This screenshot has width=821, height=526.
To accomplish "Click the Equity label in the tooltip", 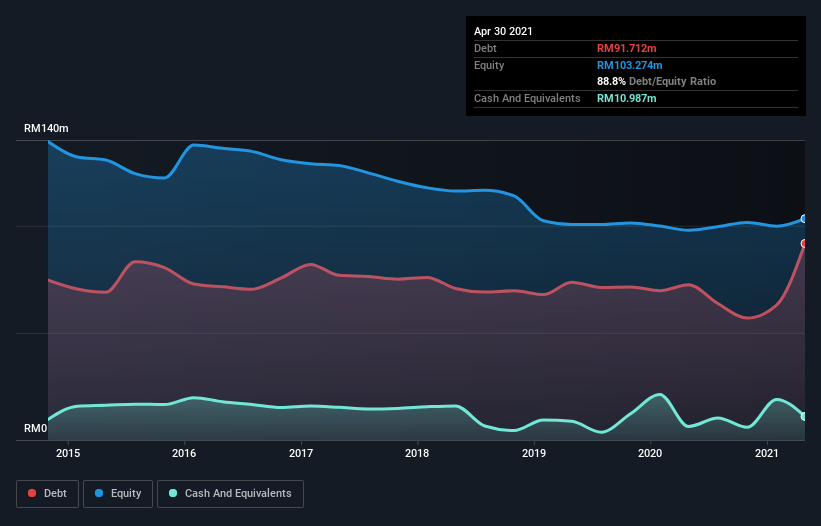I will [x=489, y=65].
